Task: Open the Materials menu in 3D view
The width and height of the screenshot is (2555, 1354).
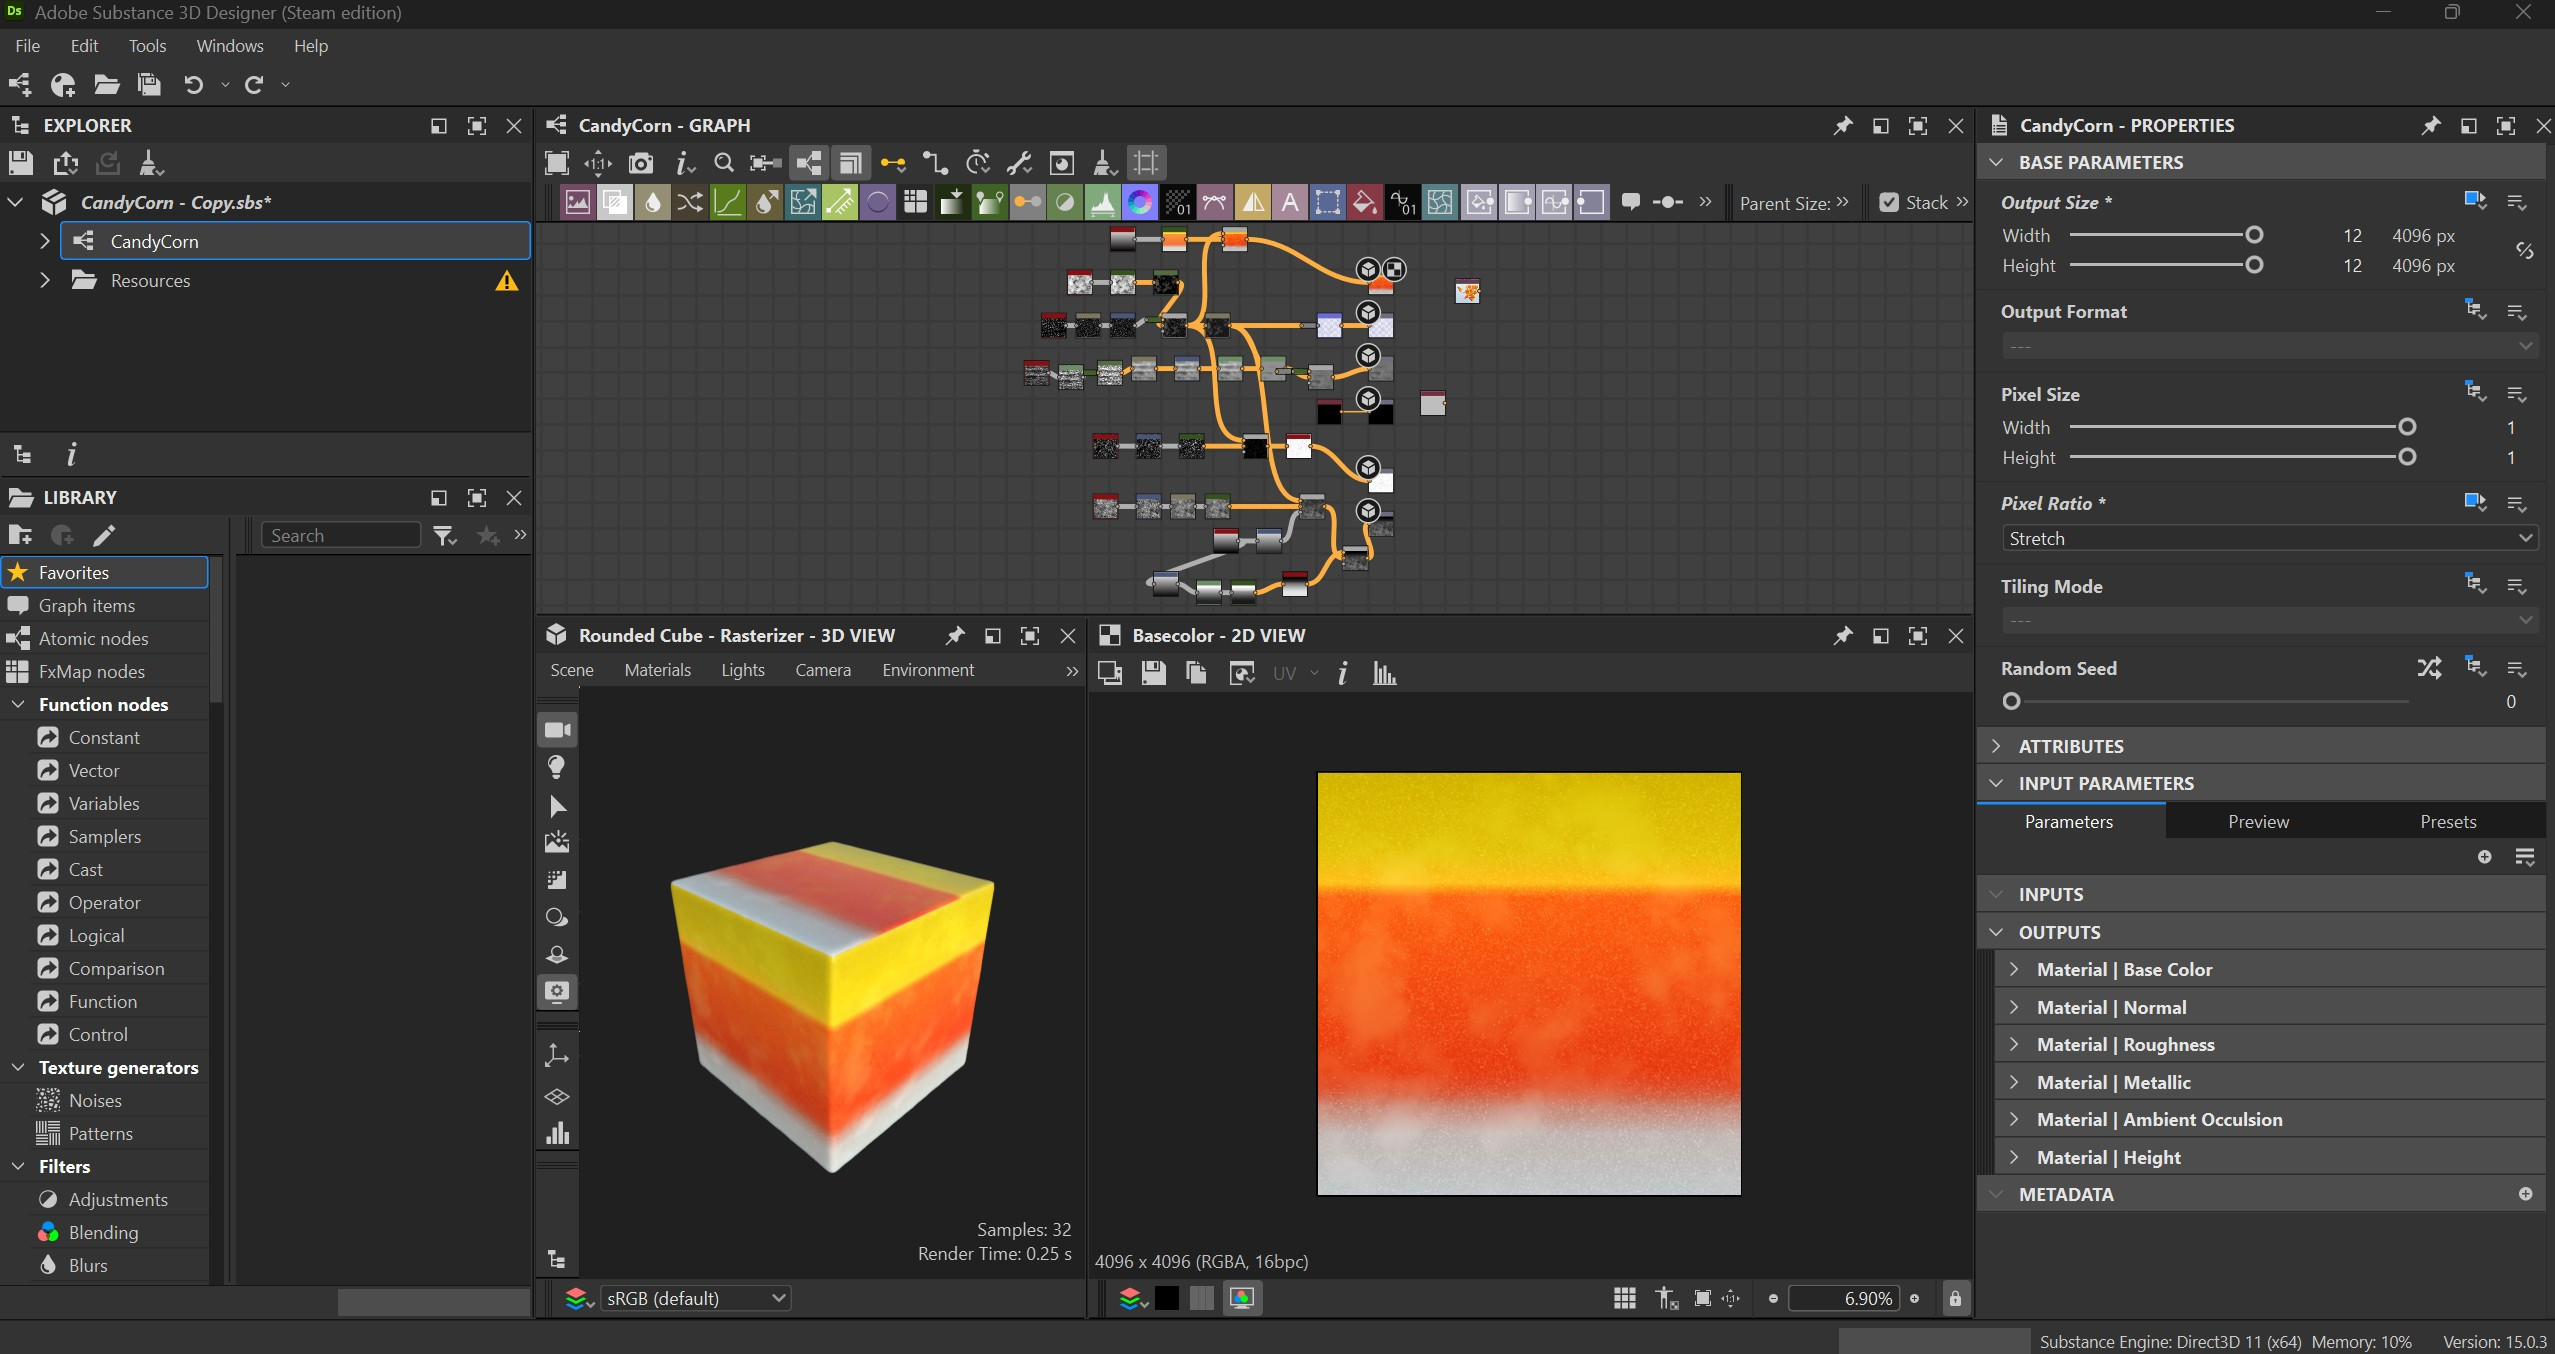Action: (x=657, y=670)
